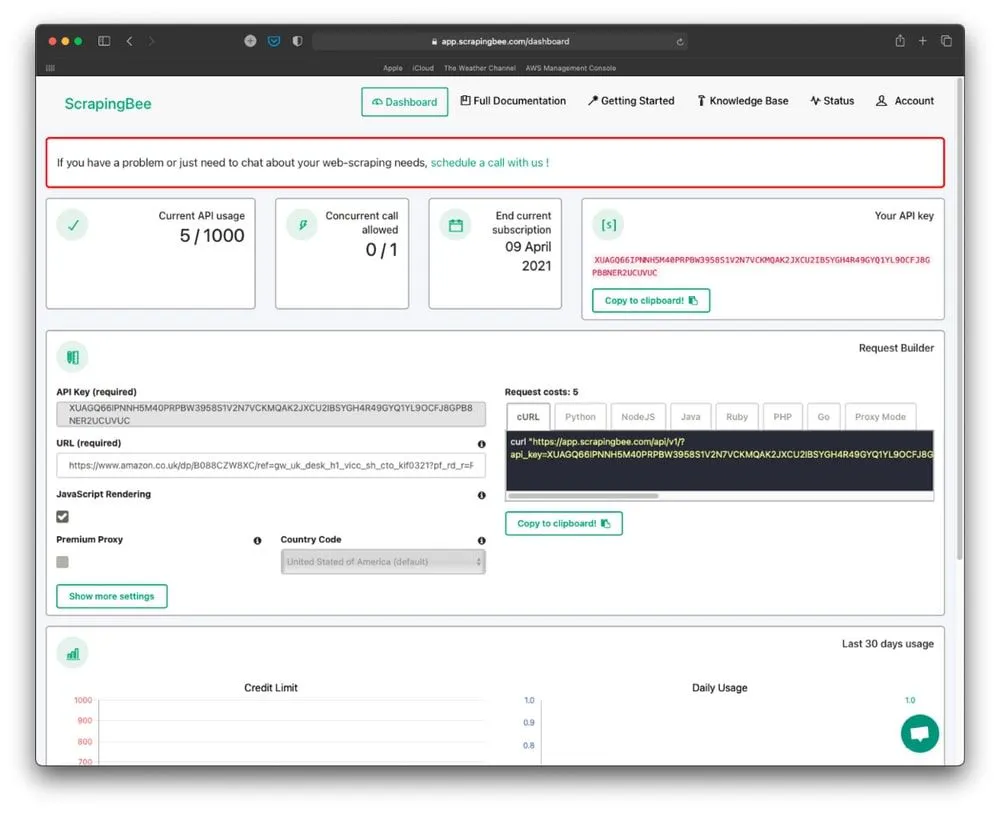The width and height of the screenshot is (1000, 813).
Task: Click the horizontal scrollbar under the code
Action: pos(583,495)
